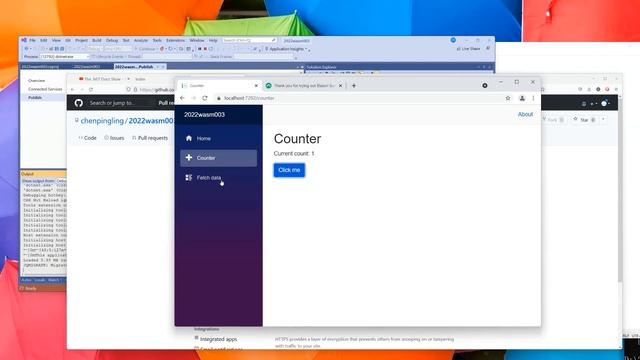Open the browser profile avatar
This screenshot has height=360, width=640.
point(522,98)
